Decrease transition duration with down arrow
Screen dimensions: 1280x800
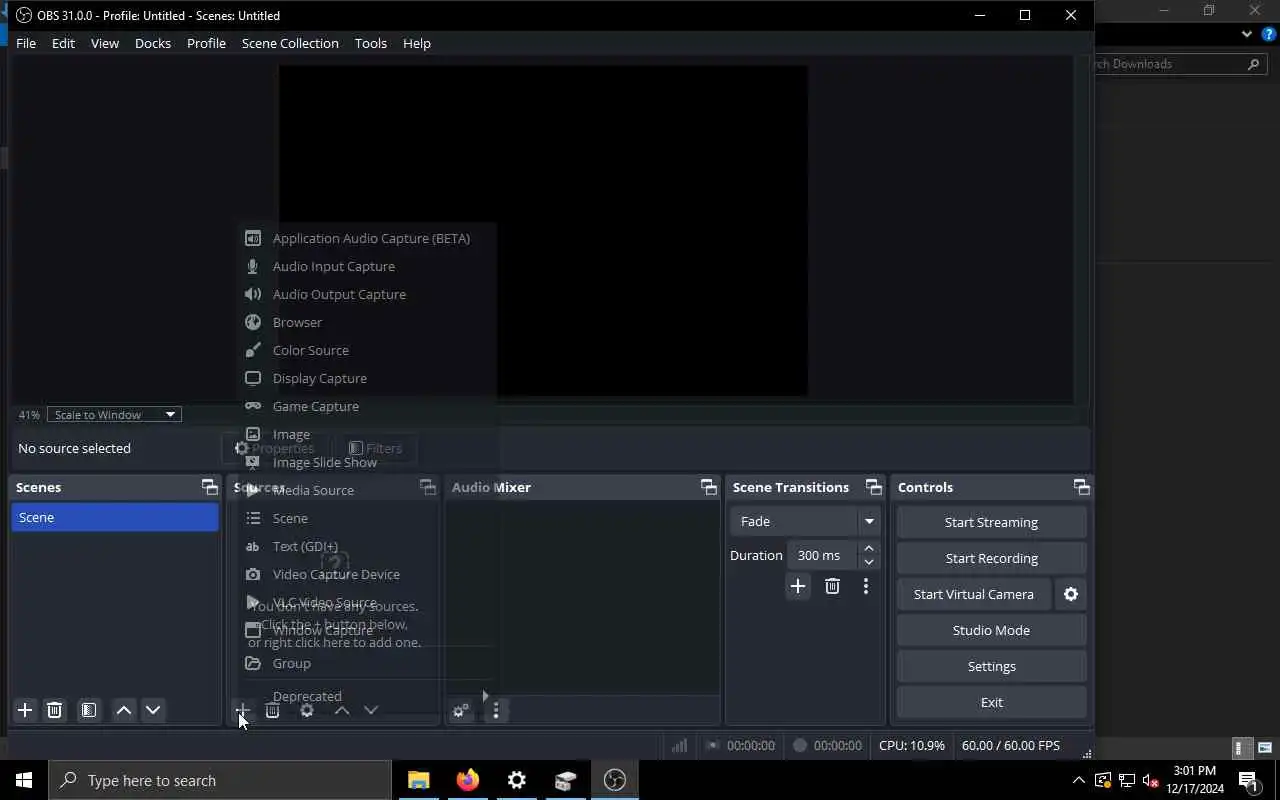(x=869, y=562)
